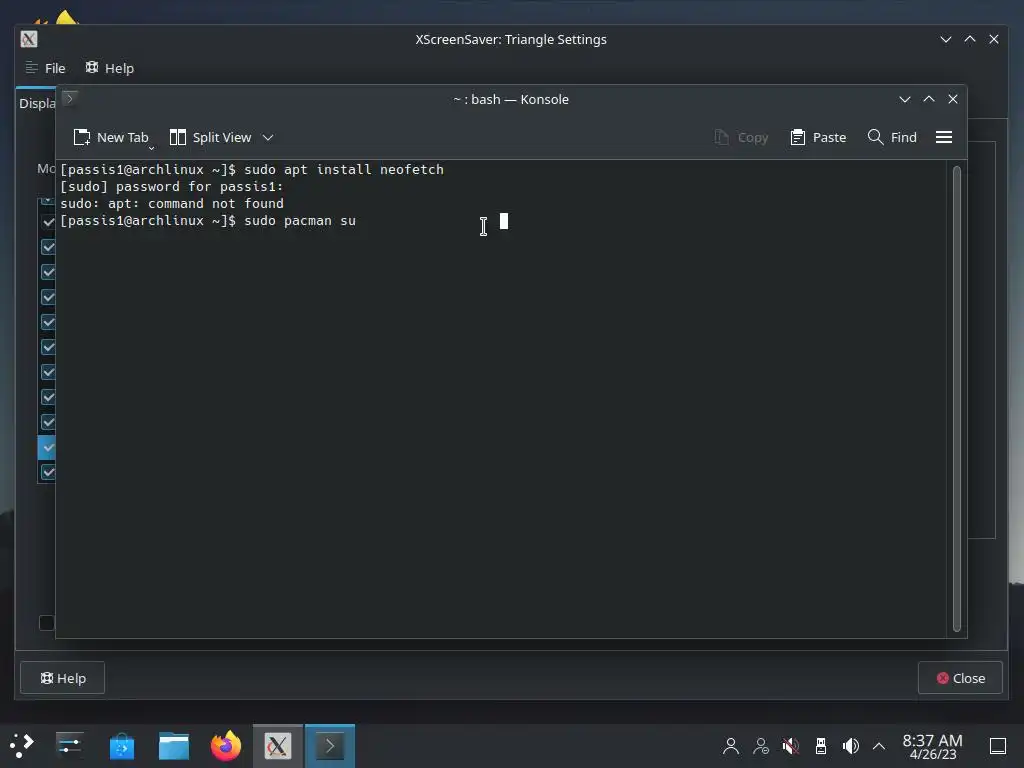Click the Split View button
This screenshot has width=1024, height=768.
coord(210,137)
